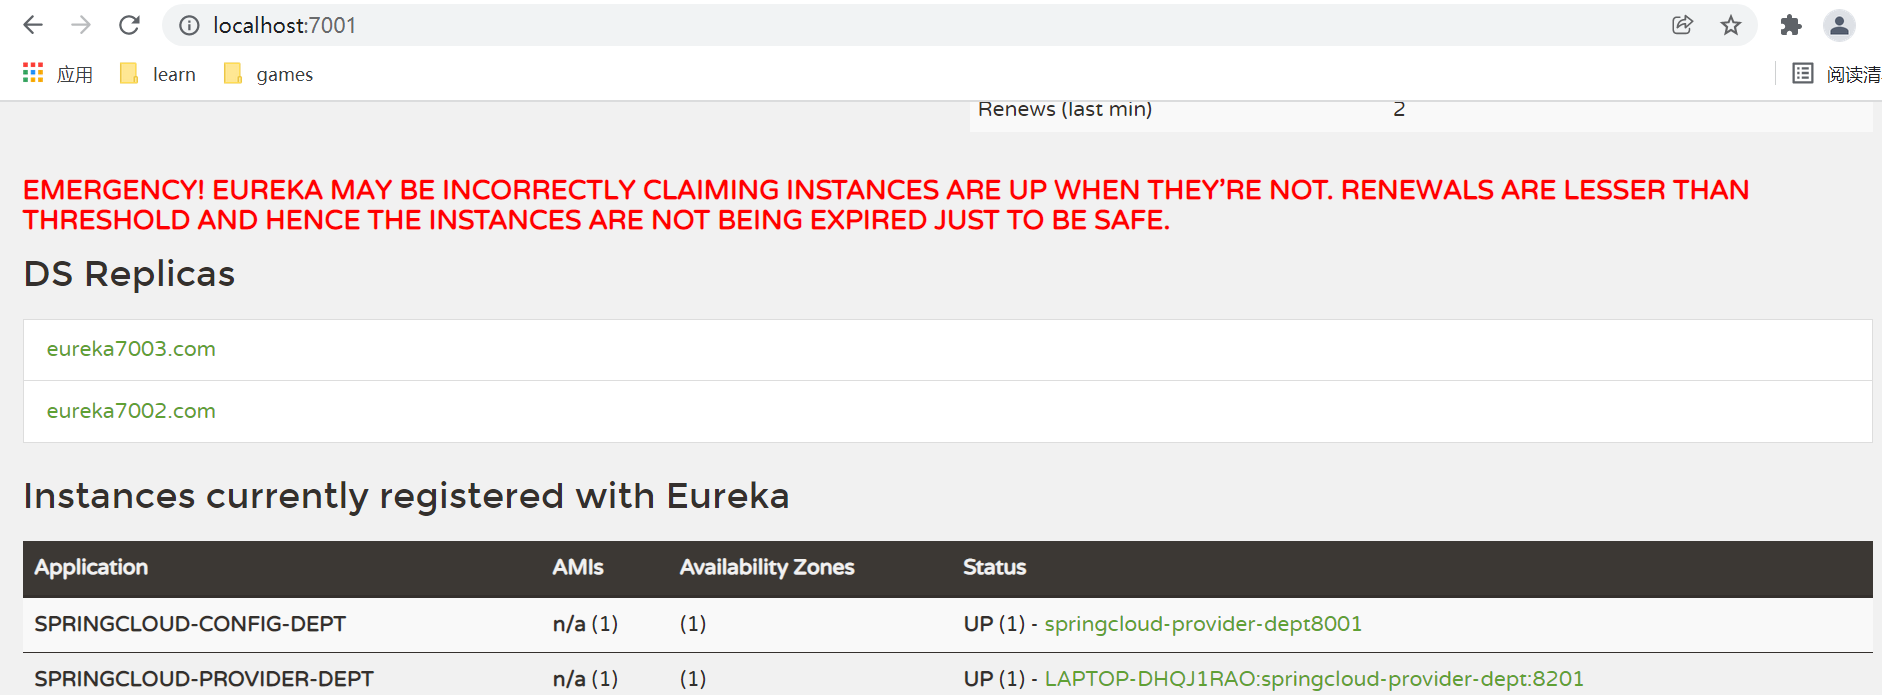Open the LAPTOP-DHQJ1RAO provider-dept:8201 link
Screen dimensions: 1882x695
pyautogui.click(x=1314, y=679)
